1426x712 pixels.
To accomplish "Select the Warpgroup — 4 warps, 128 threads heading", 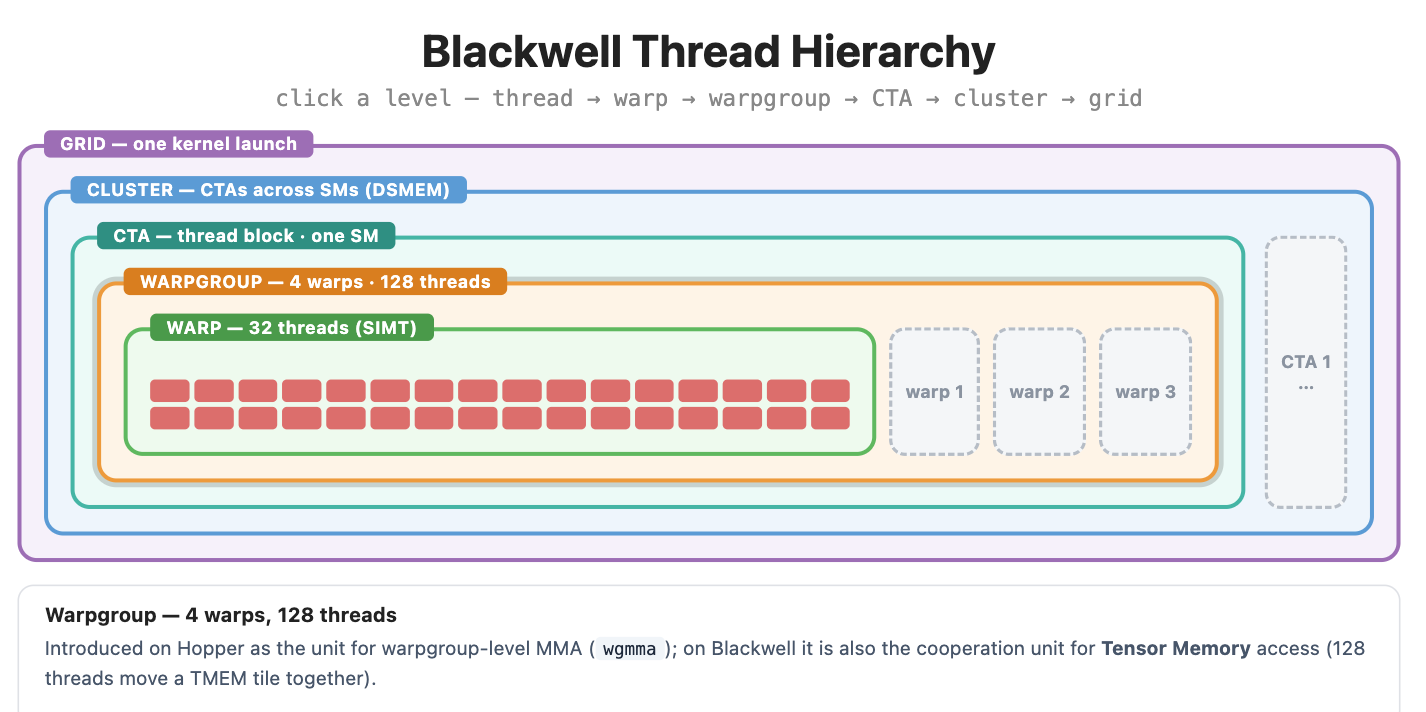I will [221, 615].
